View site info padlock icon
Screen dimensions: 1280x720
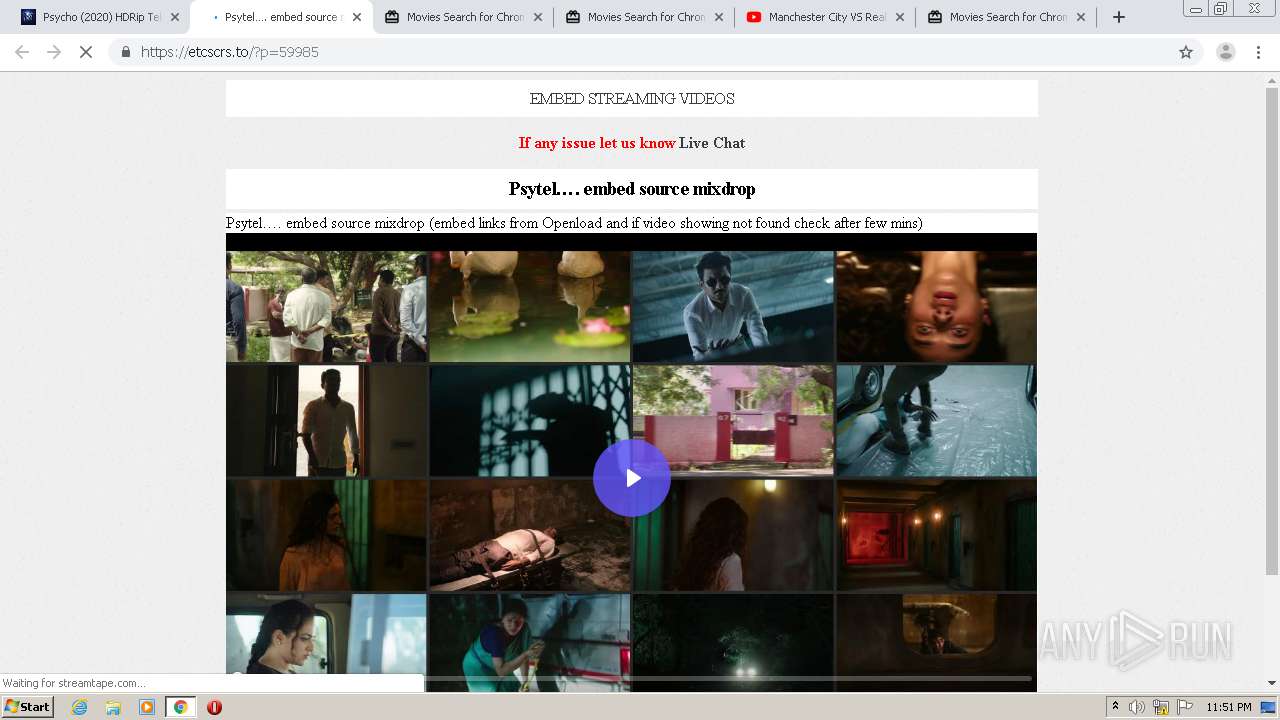pos(126,52)
